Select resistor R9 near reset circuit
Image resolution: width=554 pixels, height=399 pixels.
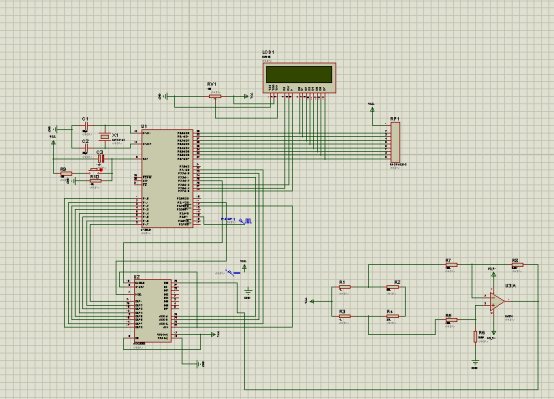[66, 174]
